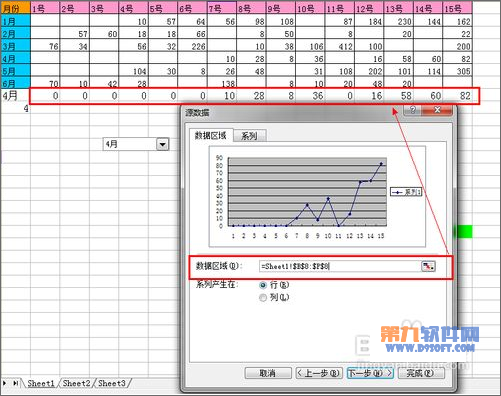Select the 6月 row label cell

(x=15, y=83)
